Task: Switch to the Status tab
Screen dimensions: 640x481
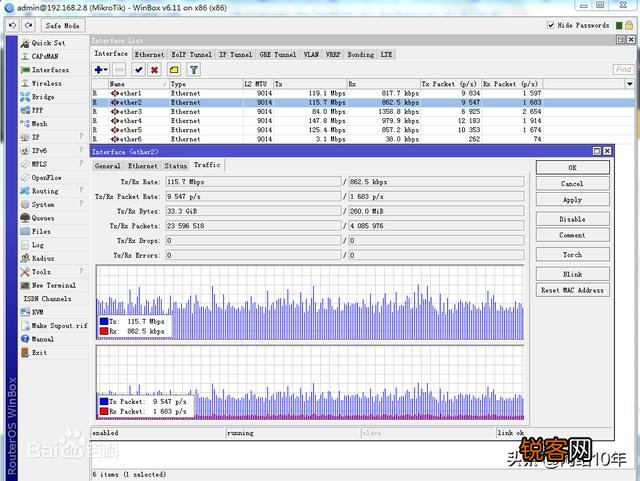Action: pos(175,166)
